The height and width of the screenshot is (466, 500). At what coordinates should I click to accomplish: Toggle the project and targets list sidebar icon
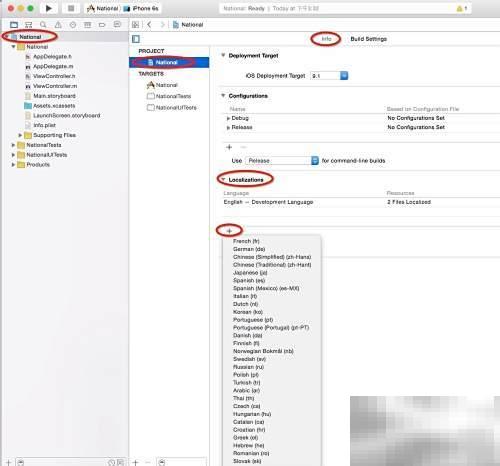136,39
